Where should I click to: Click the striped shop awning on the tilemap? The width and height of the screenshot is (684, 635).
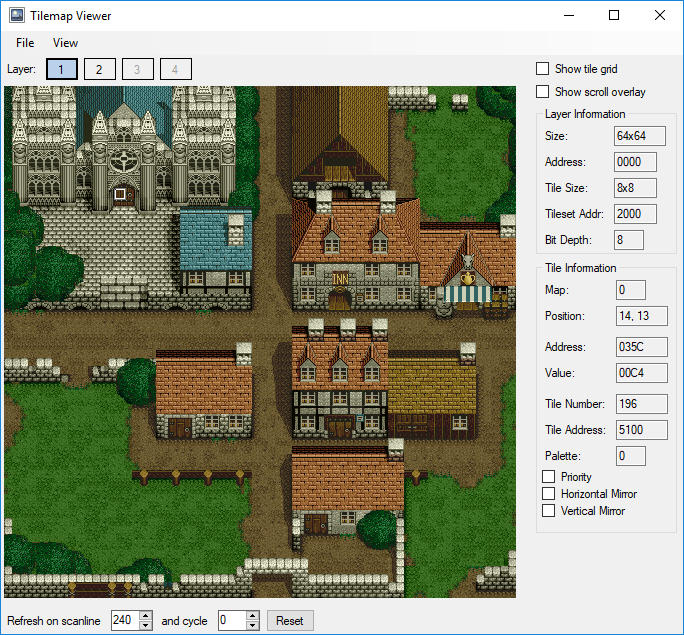tap(467, 294)
